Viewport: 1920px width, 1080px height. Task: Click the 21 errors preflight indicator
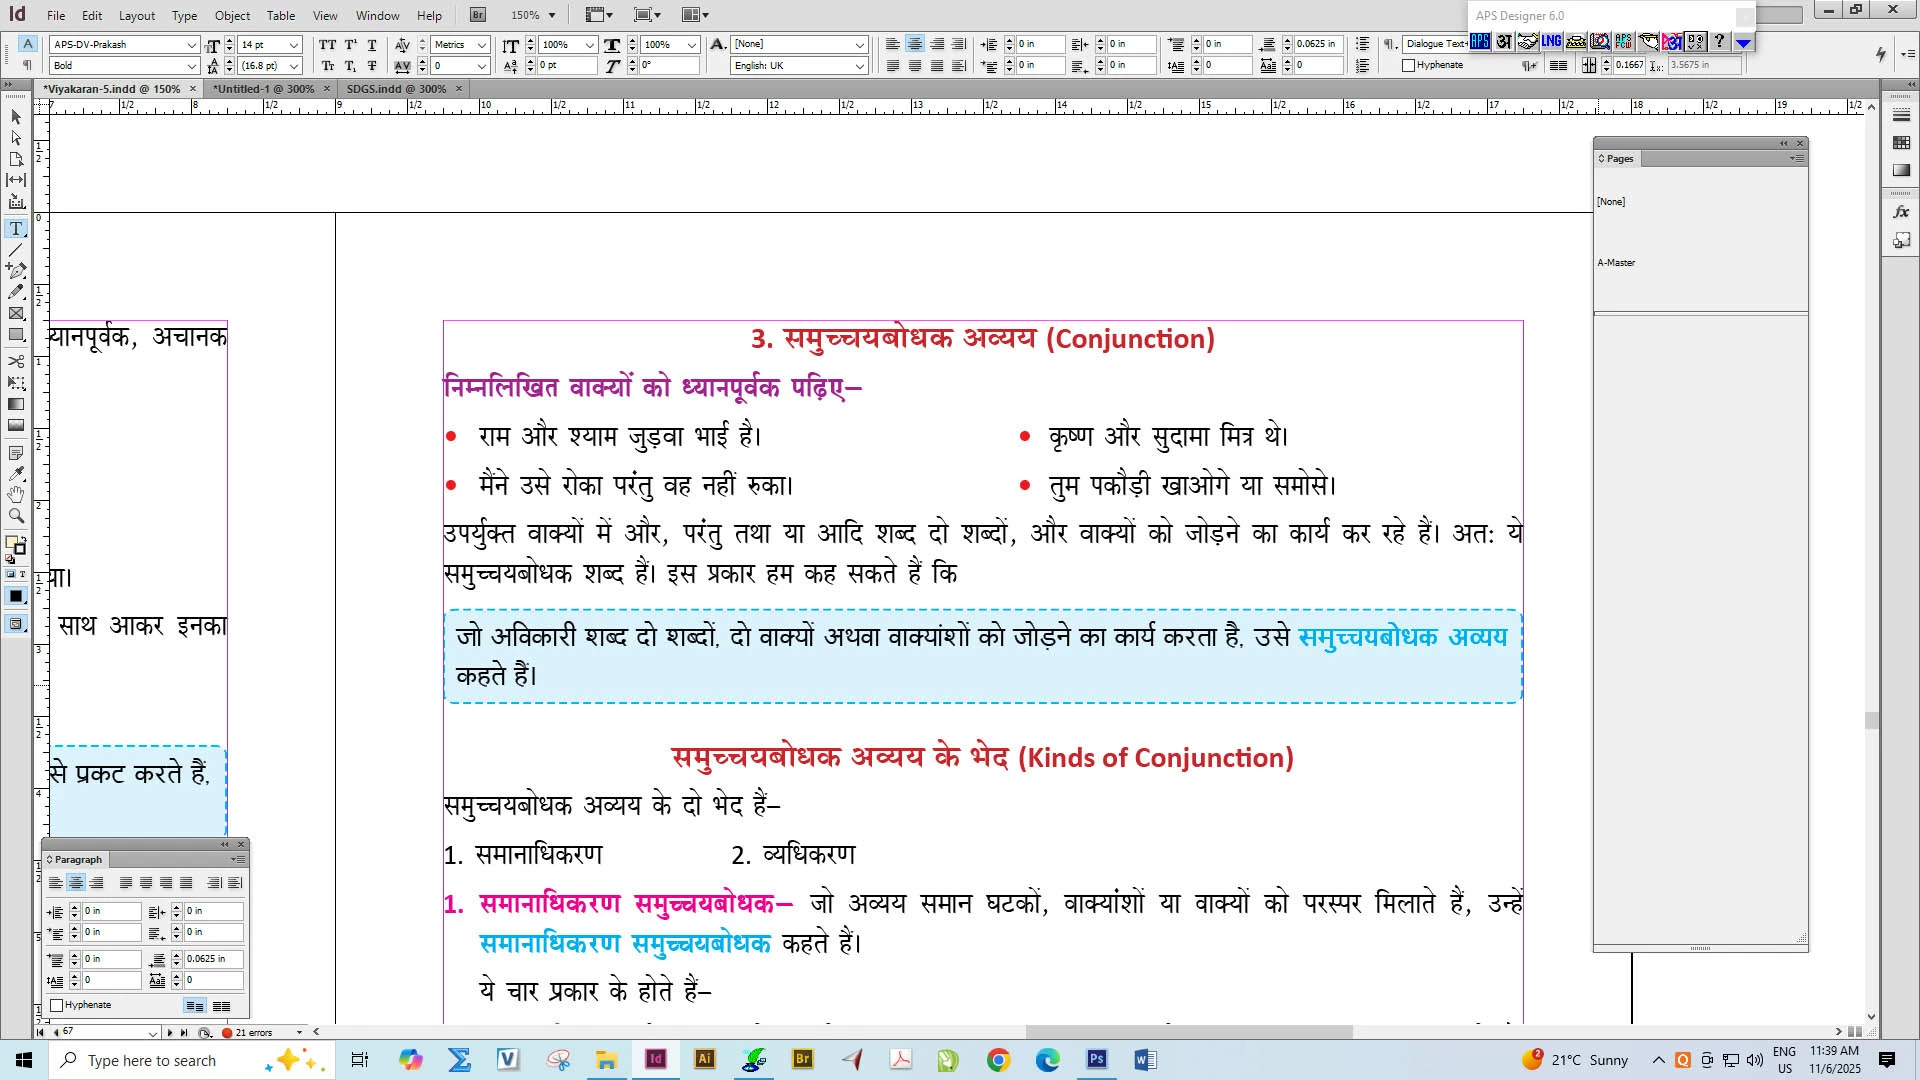pos(254,1032)
